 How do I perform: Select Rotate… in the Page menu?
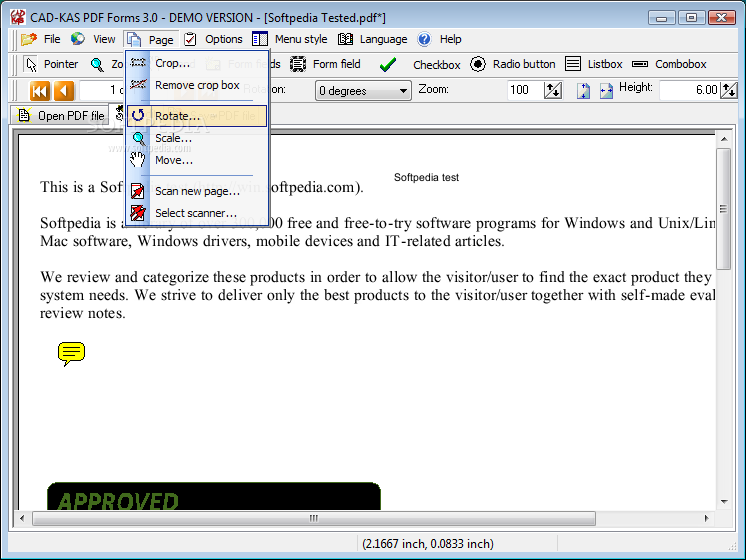[x=197, y=116]
